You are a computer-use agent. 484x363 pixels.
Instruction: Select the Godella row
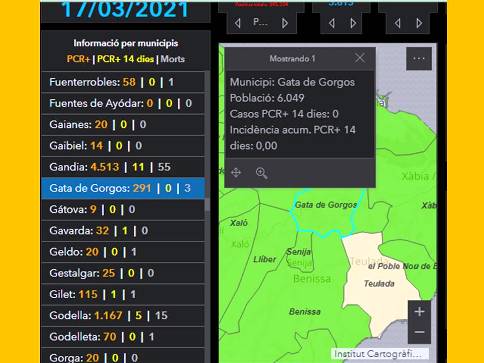click(x=123, y=316)
